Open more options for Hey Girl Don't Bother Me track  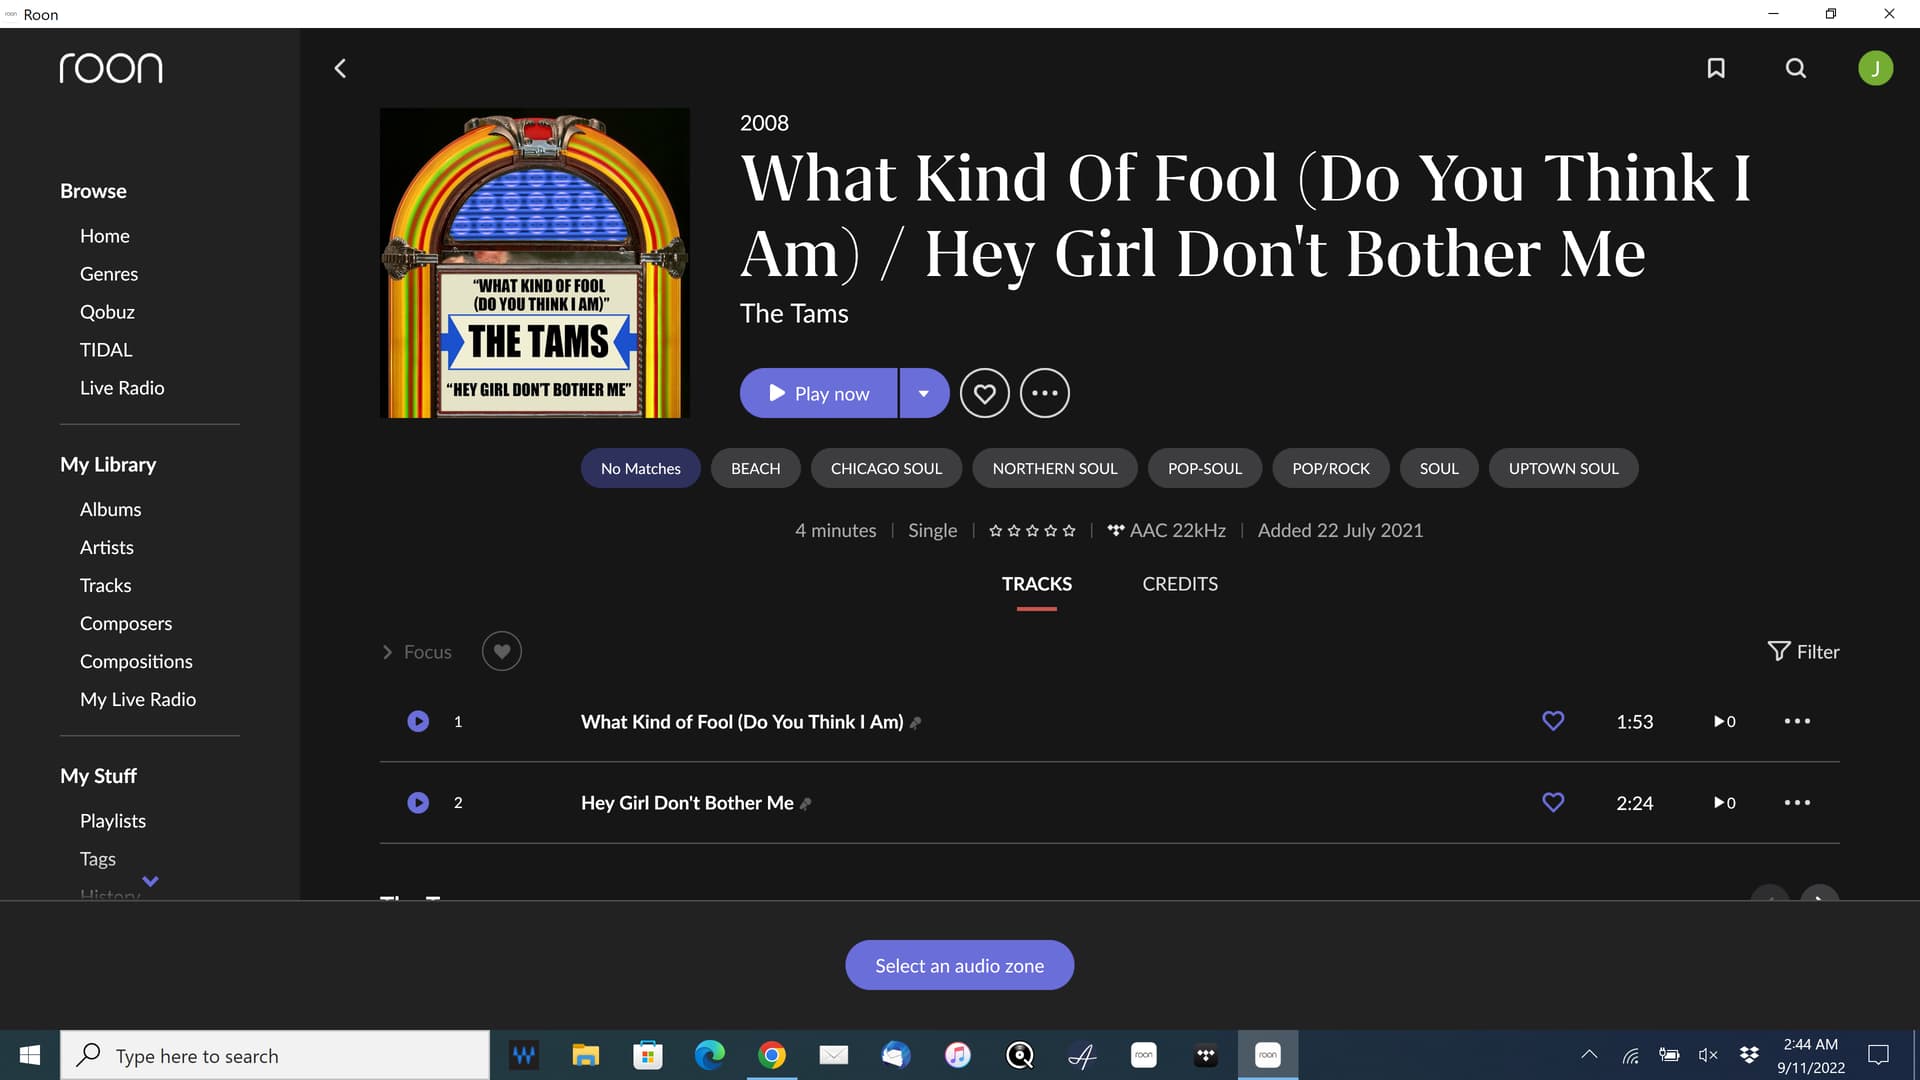[x=1797, y=802]
